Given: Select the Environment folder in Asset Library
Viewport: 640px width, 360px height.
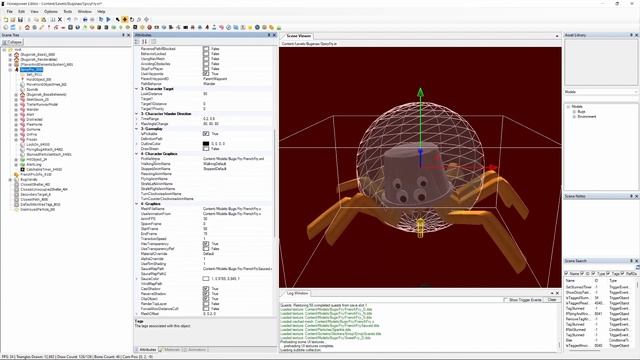Looking at the screenshot, I should (x=587, y=117).
